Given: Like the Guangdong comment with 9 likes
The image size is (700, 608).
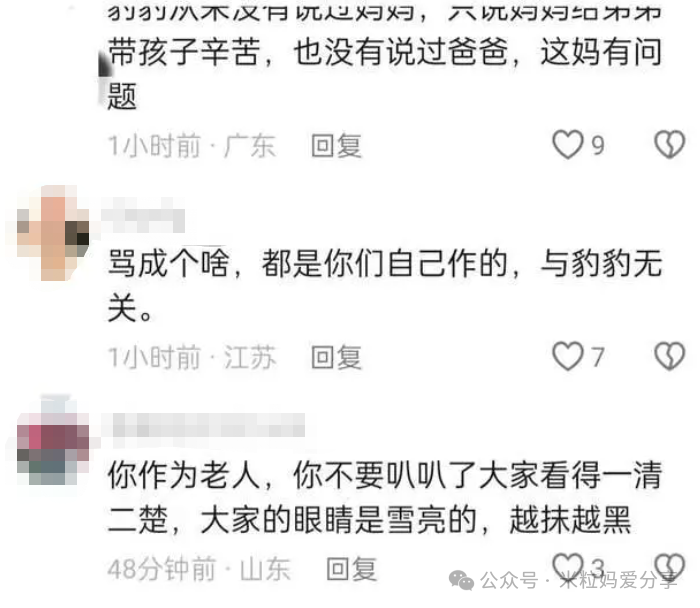Looking at the screenshot, I should (x=567, y=145).
